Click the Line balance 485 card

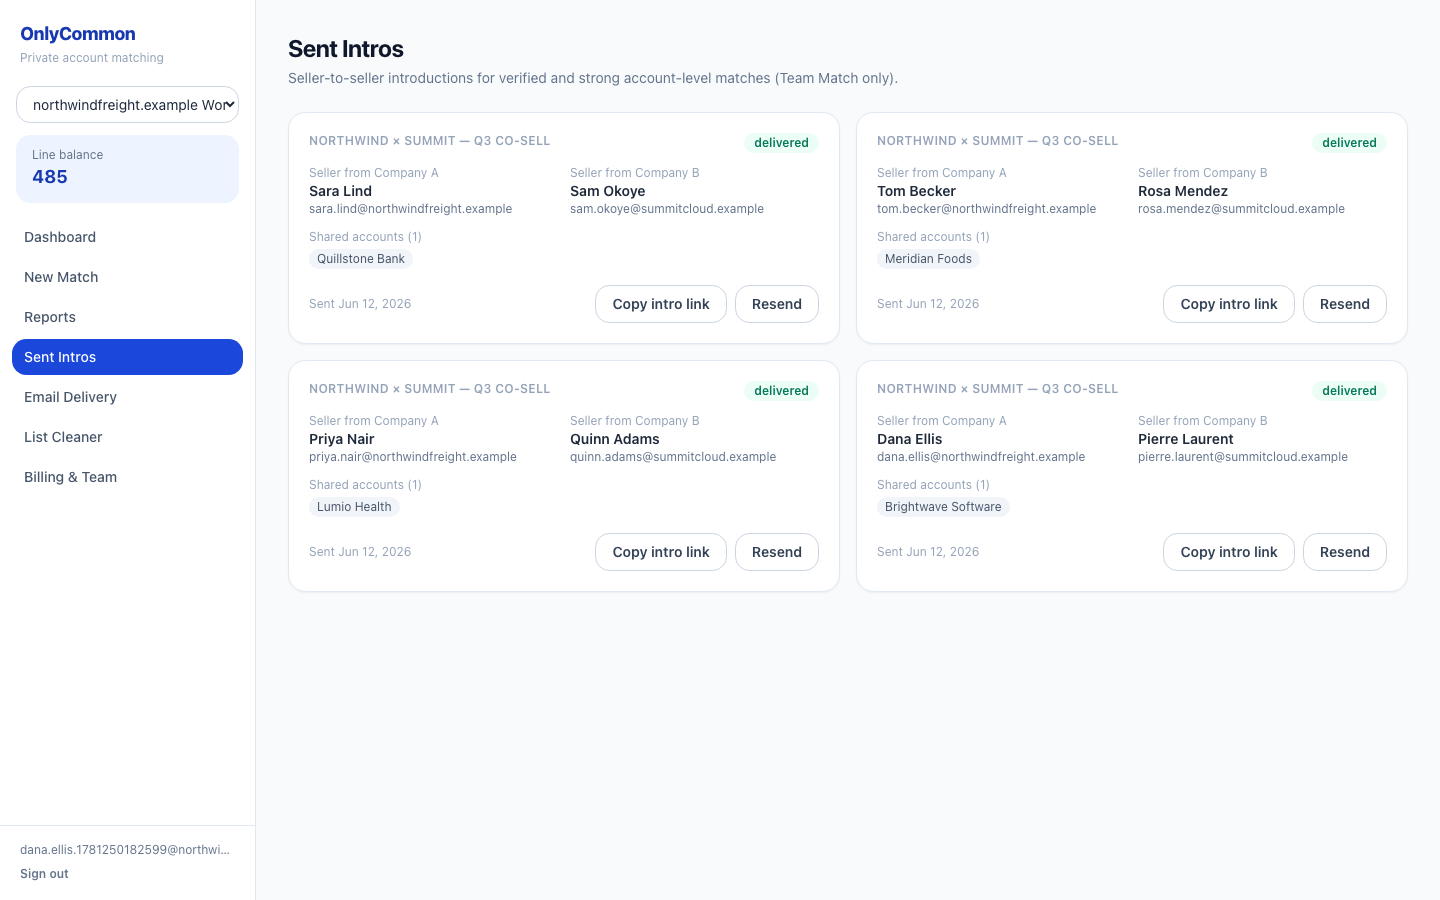(x=127, y=169)
